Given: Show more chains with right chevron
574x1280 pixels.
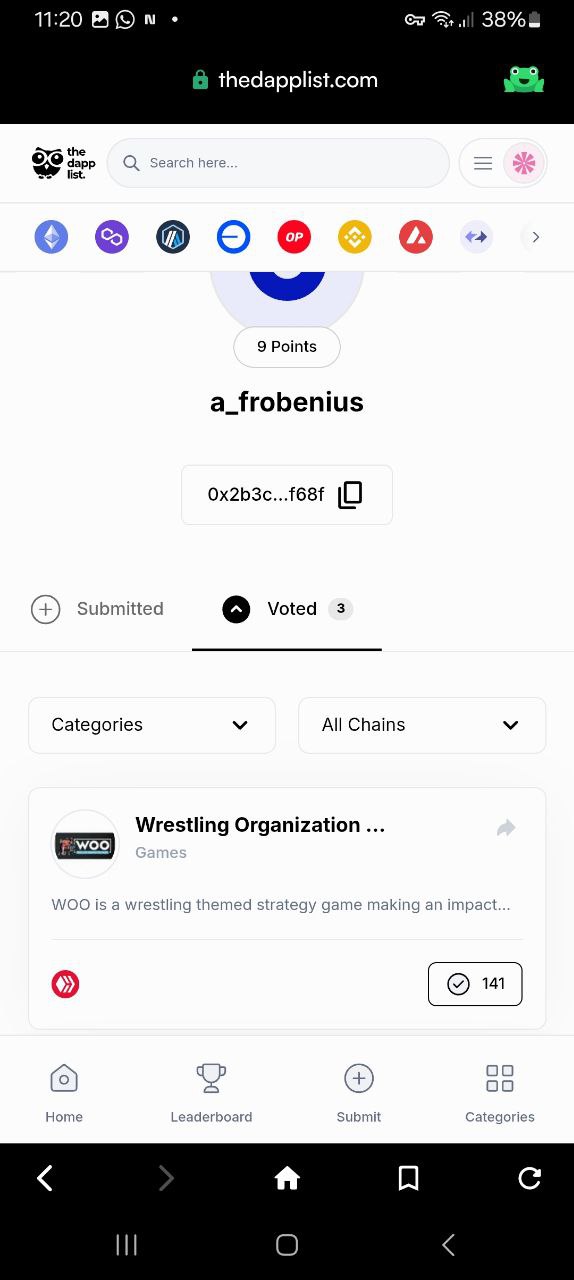Looking at the screenshot, I should (x=536, y=237).
